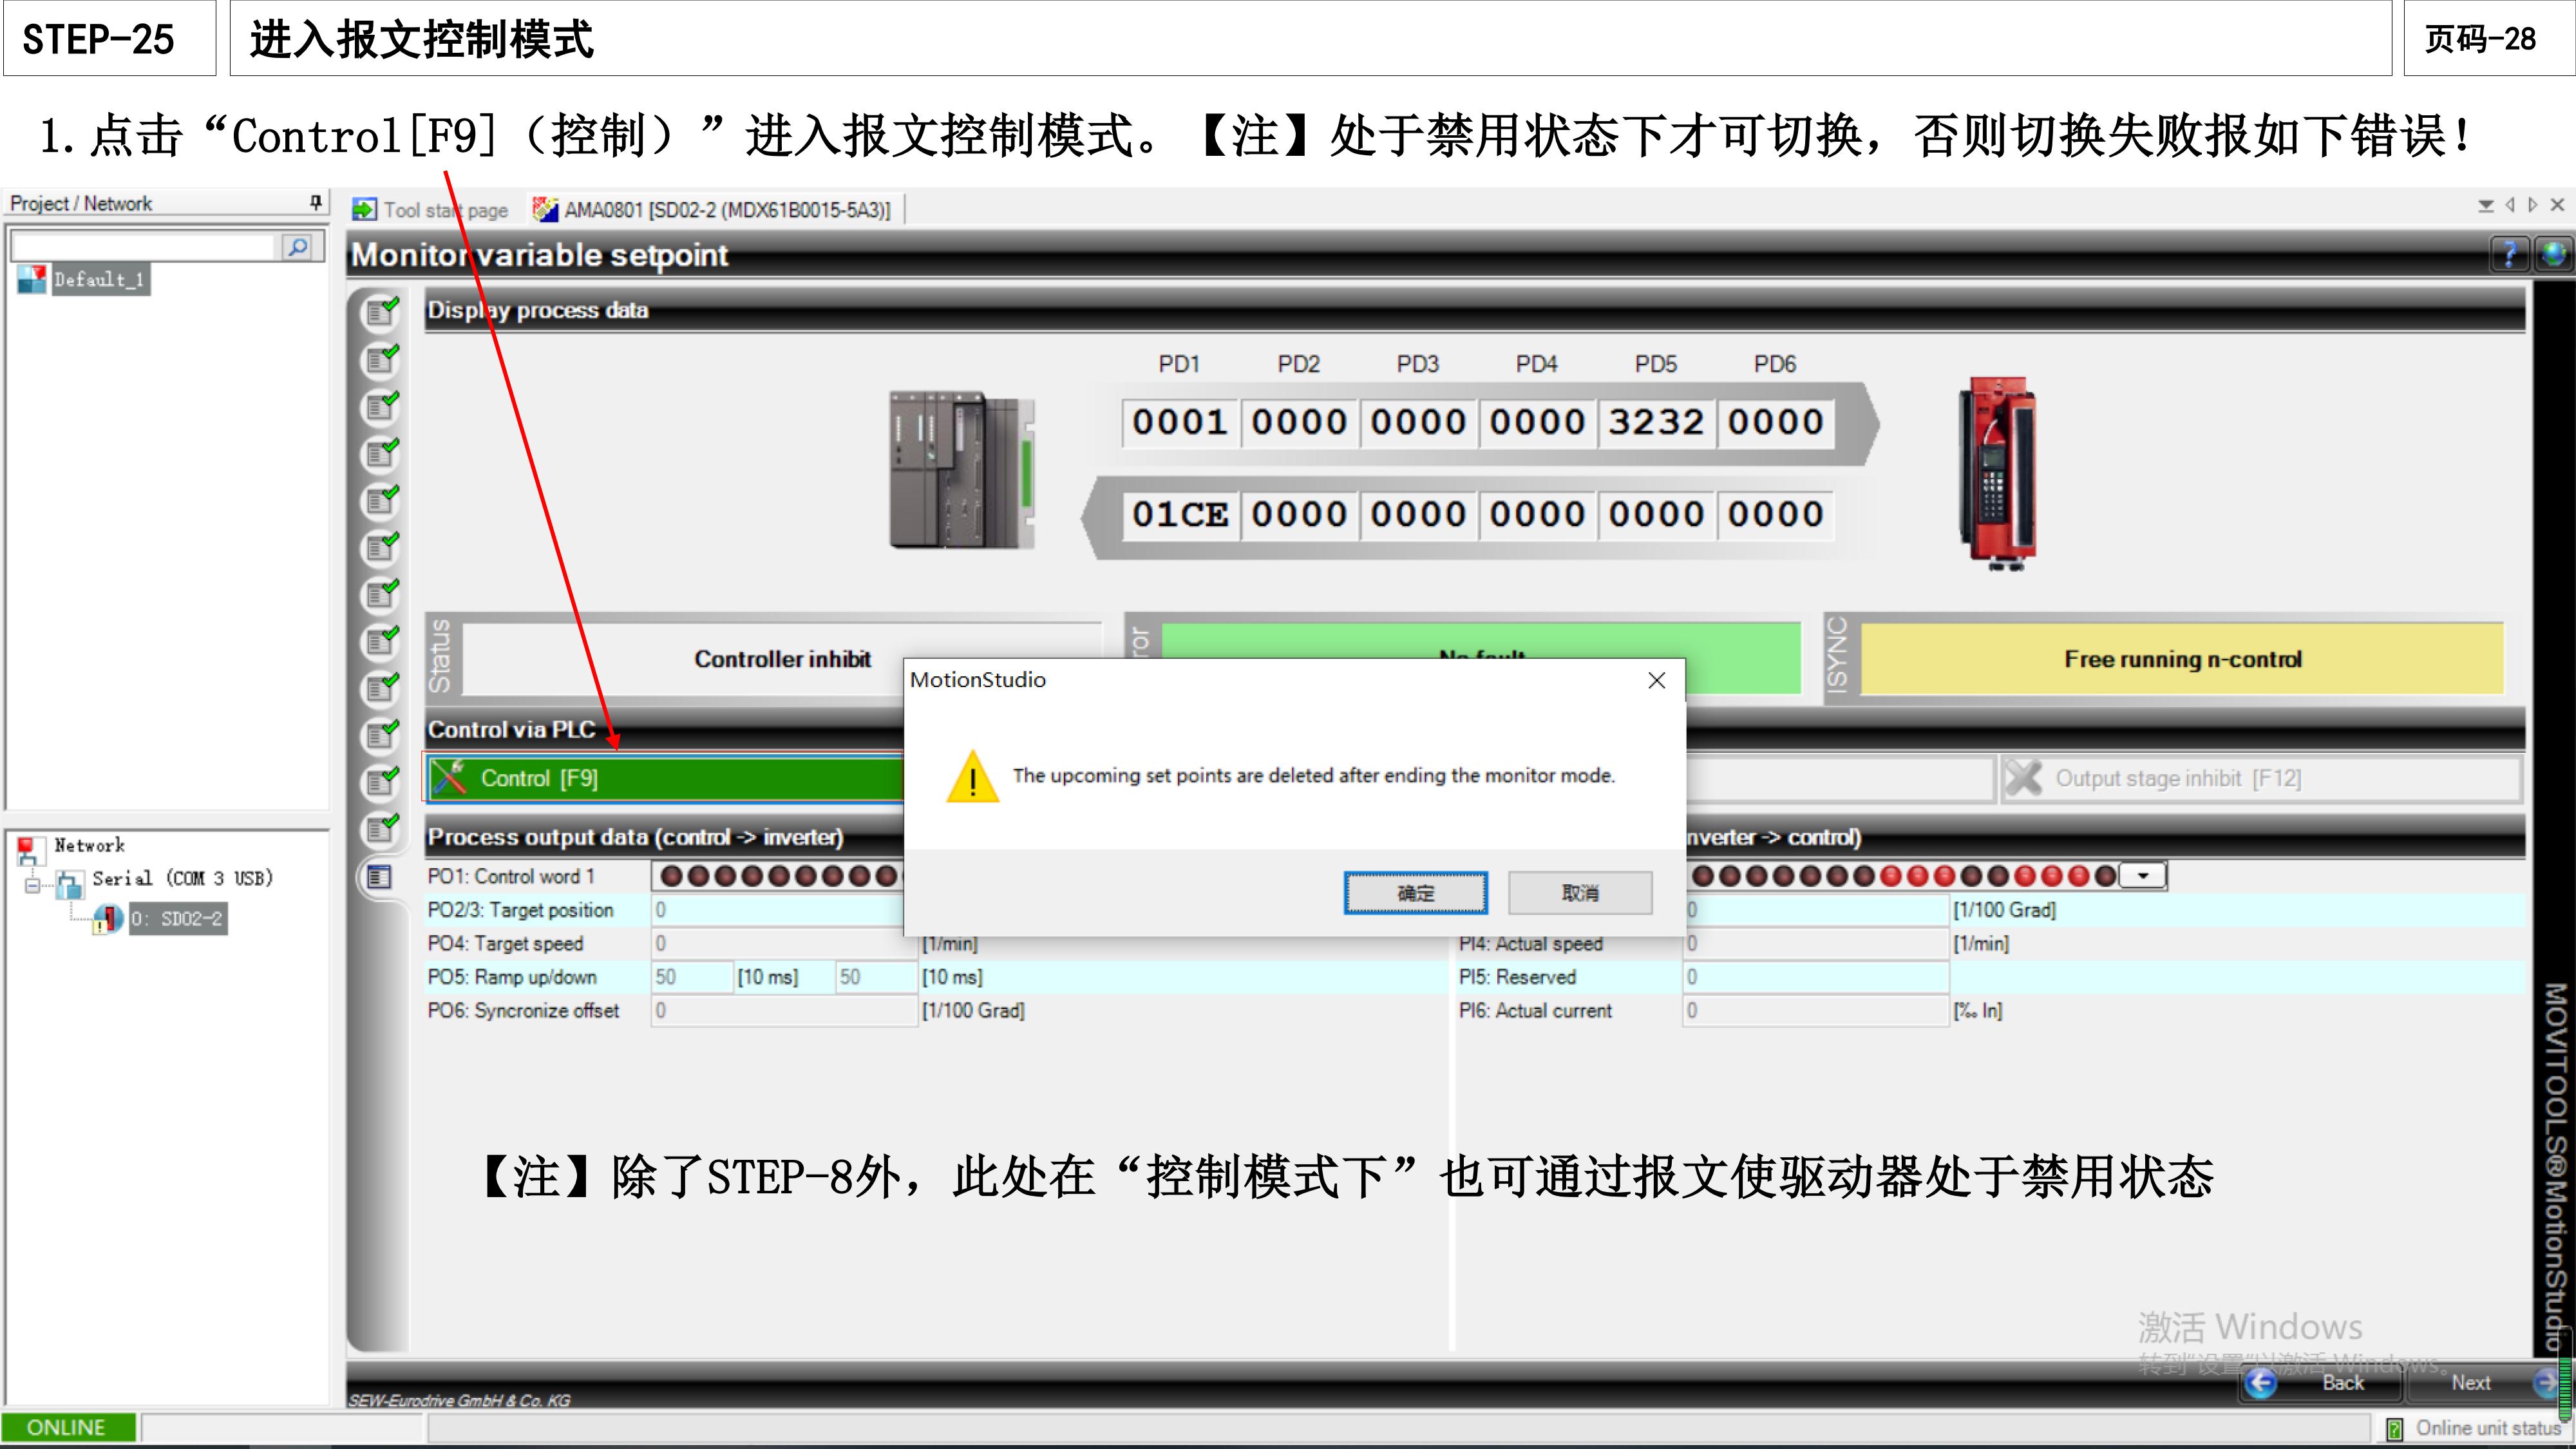Close the active document tab
The width and height of the screenshot is (2576, 1449).
(2558, 205)
